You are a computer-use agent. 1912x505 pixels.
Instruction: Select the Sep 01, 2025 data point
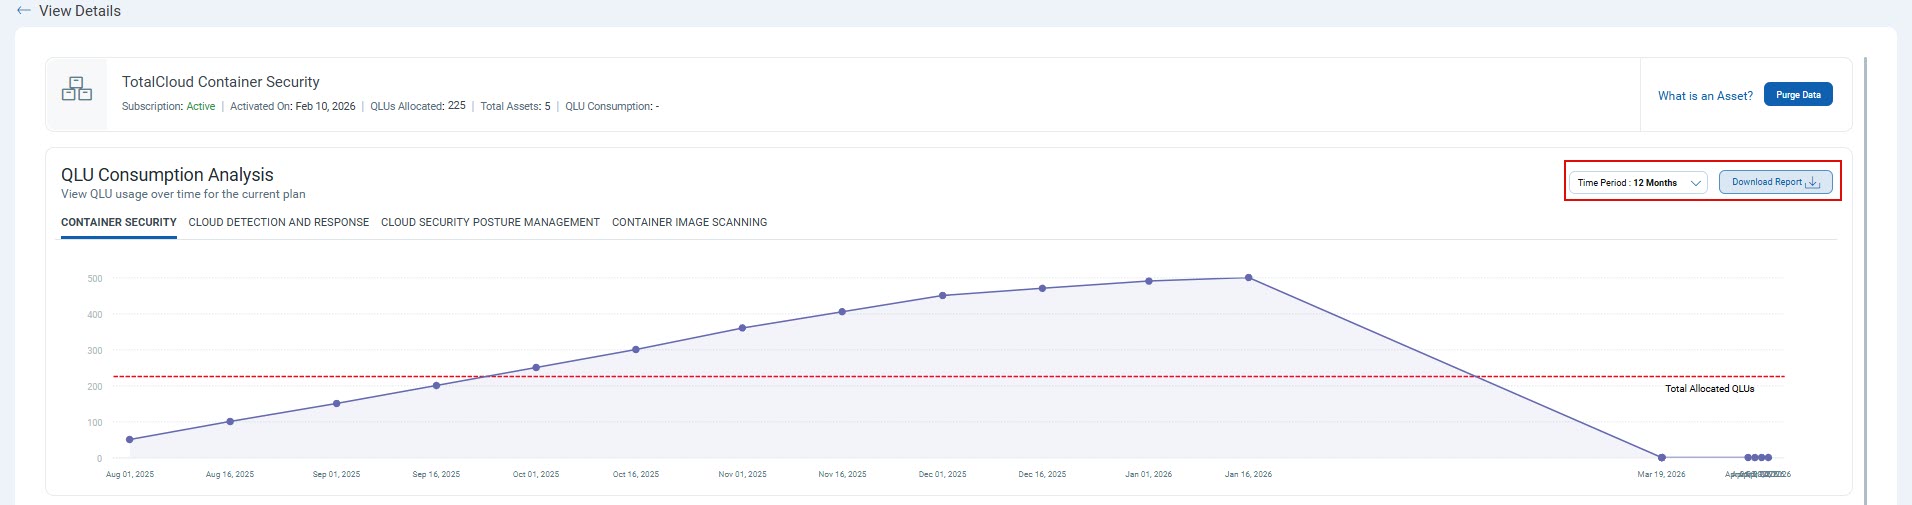[337, 403]
